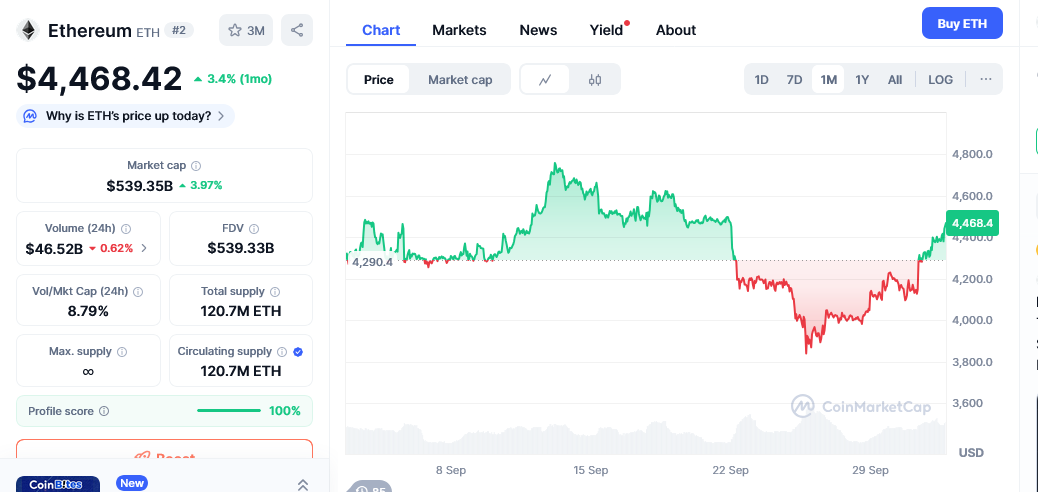
Task: Switch chart to Price view
Action: pos(379,80)
